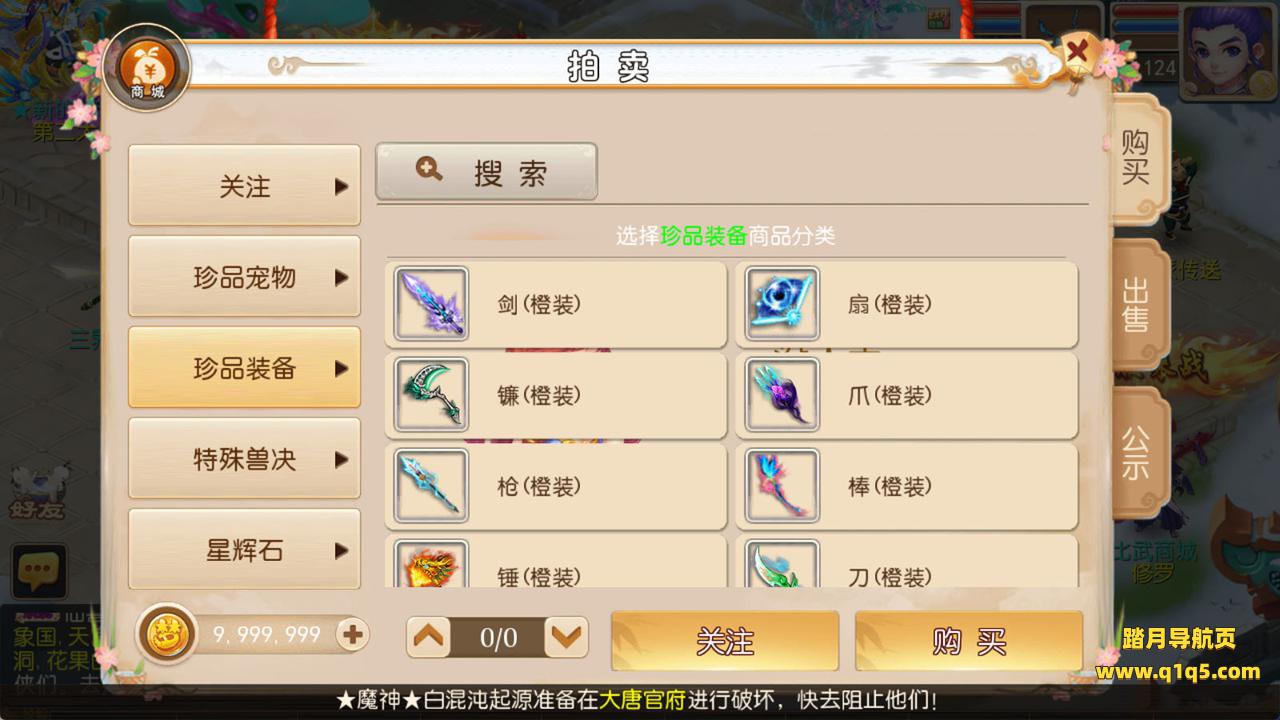This screenshot has height=720, width=1280.
Task: Choose the 镰(橙装) scythe icon
Action: coord(431,395)
